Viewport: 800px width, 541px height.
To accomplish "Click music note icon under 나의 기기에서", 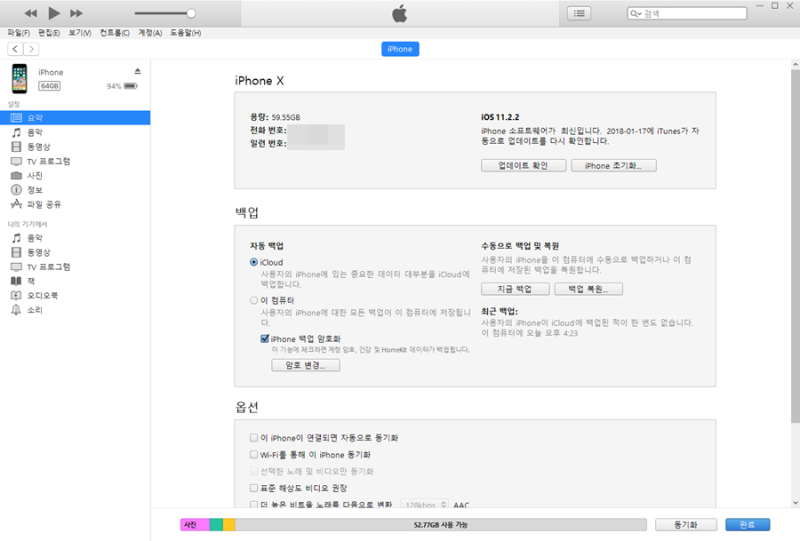I will [x=16, y=238].
